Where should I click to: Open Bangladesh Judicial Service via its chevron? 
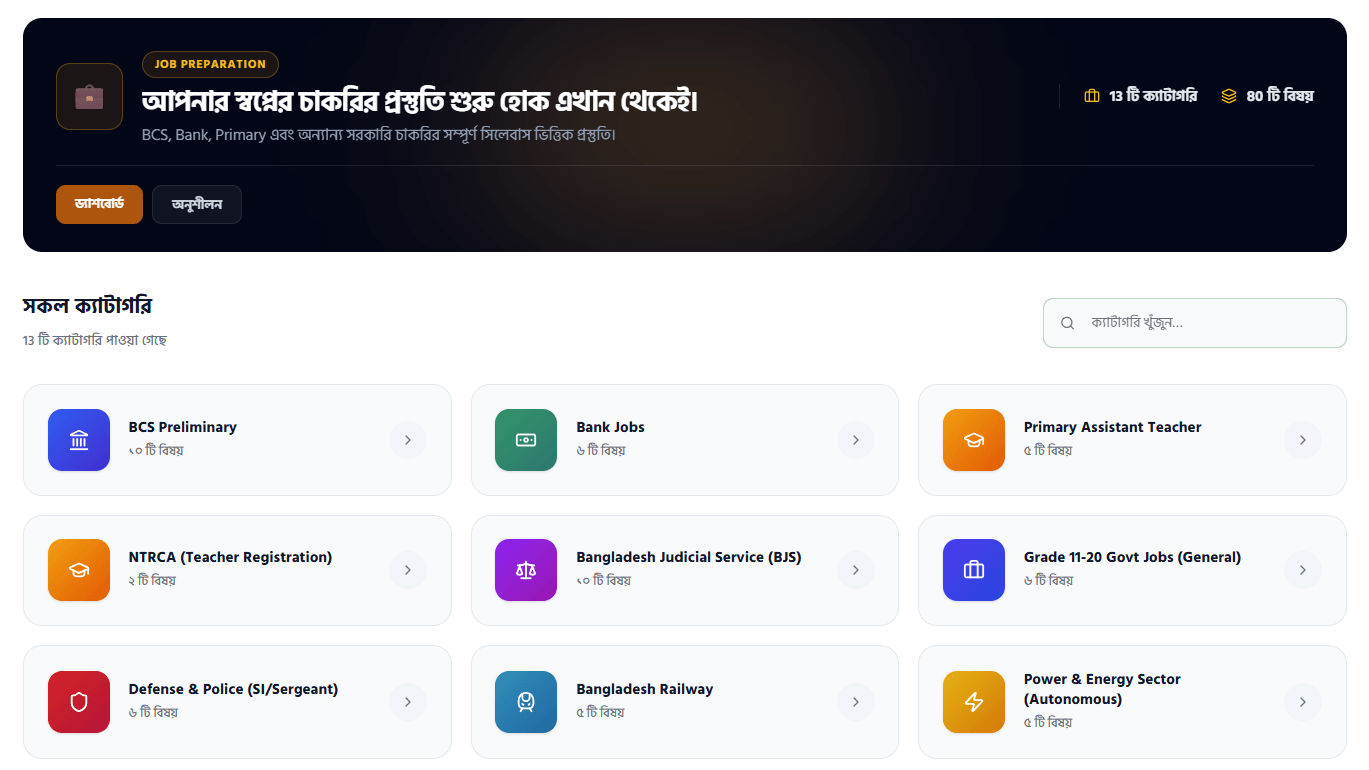point(856,570)
